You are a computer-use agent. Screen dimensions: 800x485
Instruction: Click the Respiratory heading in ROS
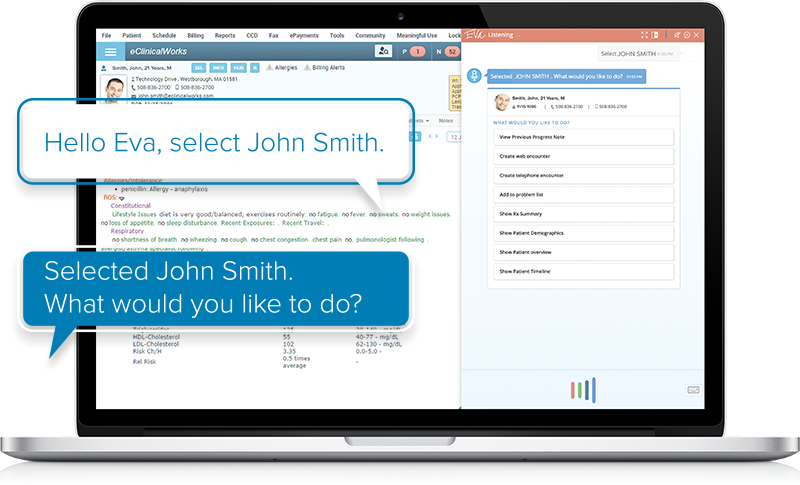[127, 231]
